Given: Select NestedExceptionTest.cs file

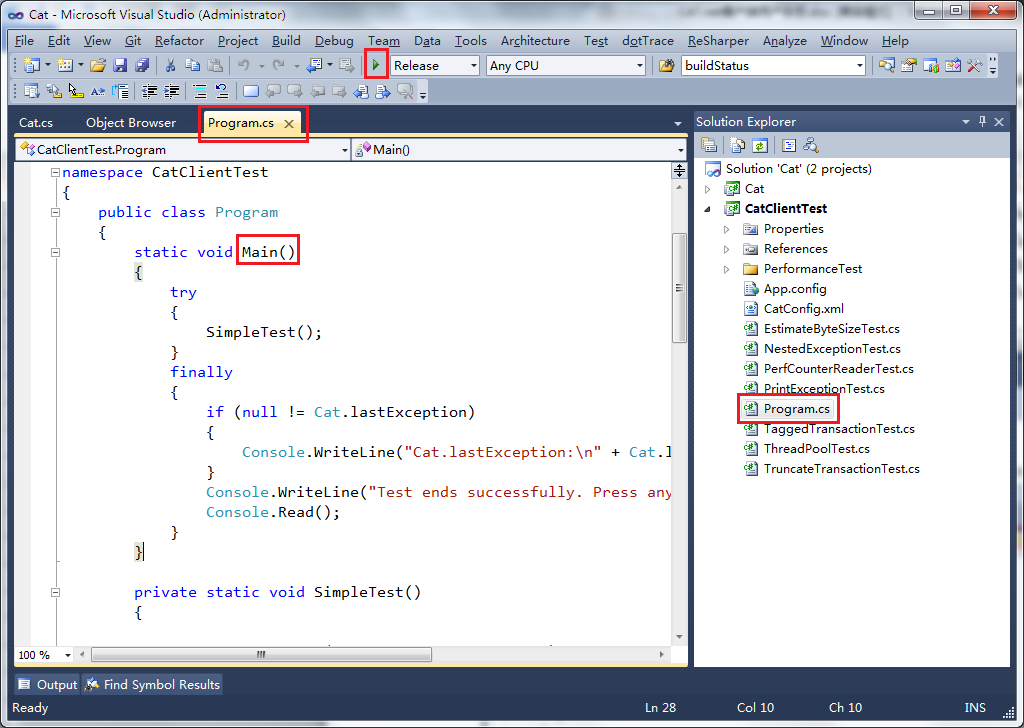Looking at the screenshot, I should 832,349.
